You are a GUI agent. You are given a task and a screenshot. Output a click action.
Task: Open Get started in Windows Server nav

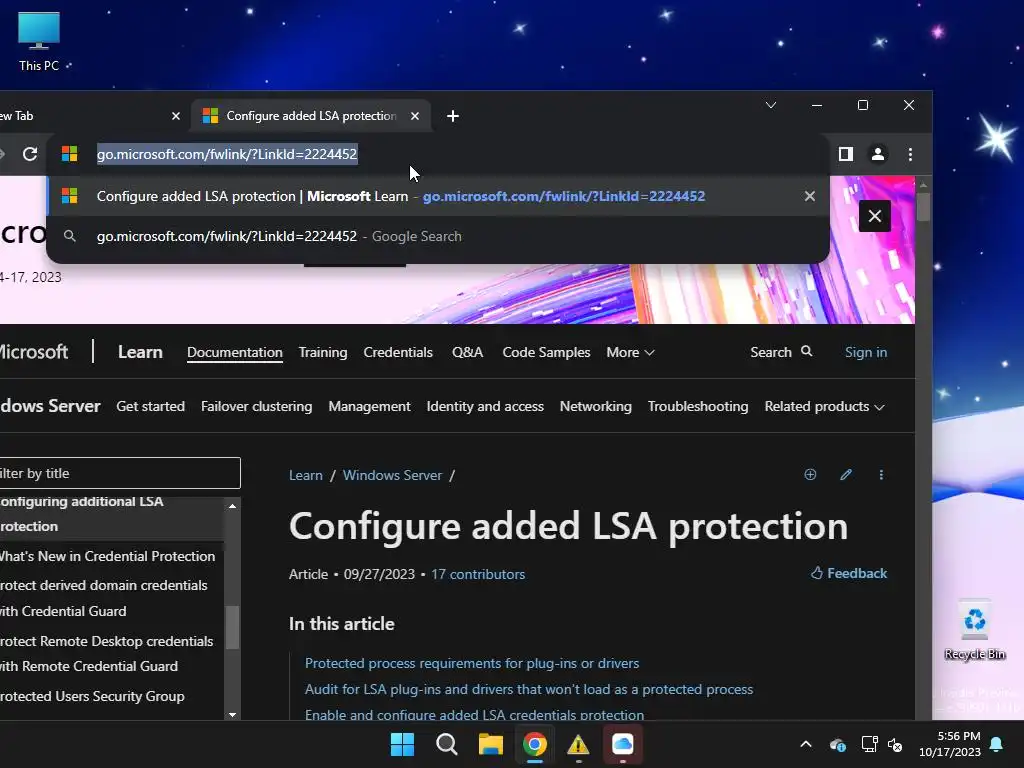coord(151,406)
